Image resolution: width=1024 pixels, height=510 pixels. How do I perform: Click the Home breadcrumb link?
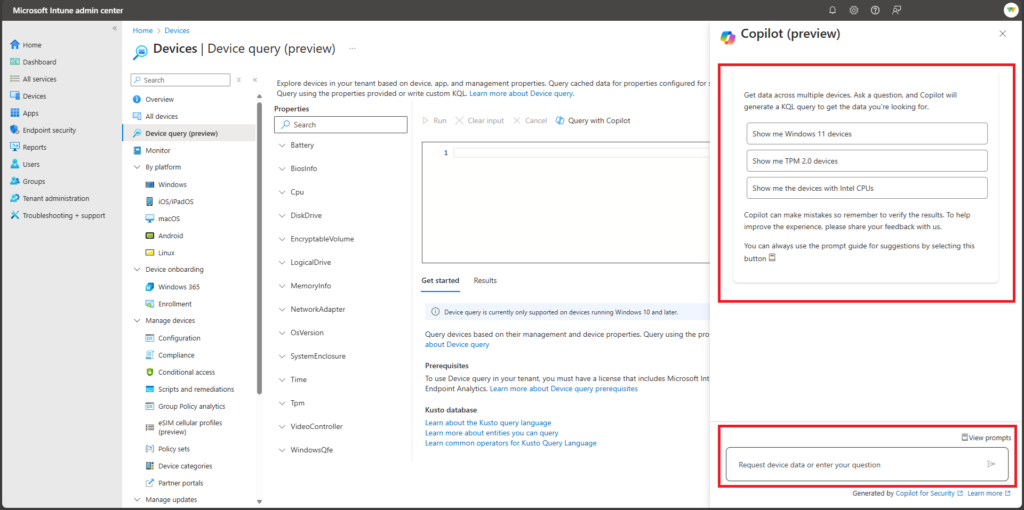(x=142, y=31)
